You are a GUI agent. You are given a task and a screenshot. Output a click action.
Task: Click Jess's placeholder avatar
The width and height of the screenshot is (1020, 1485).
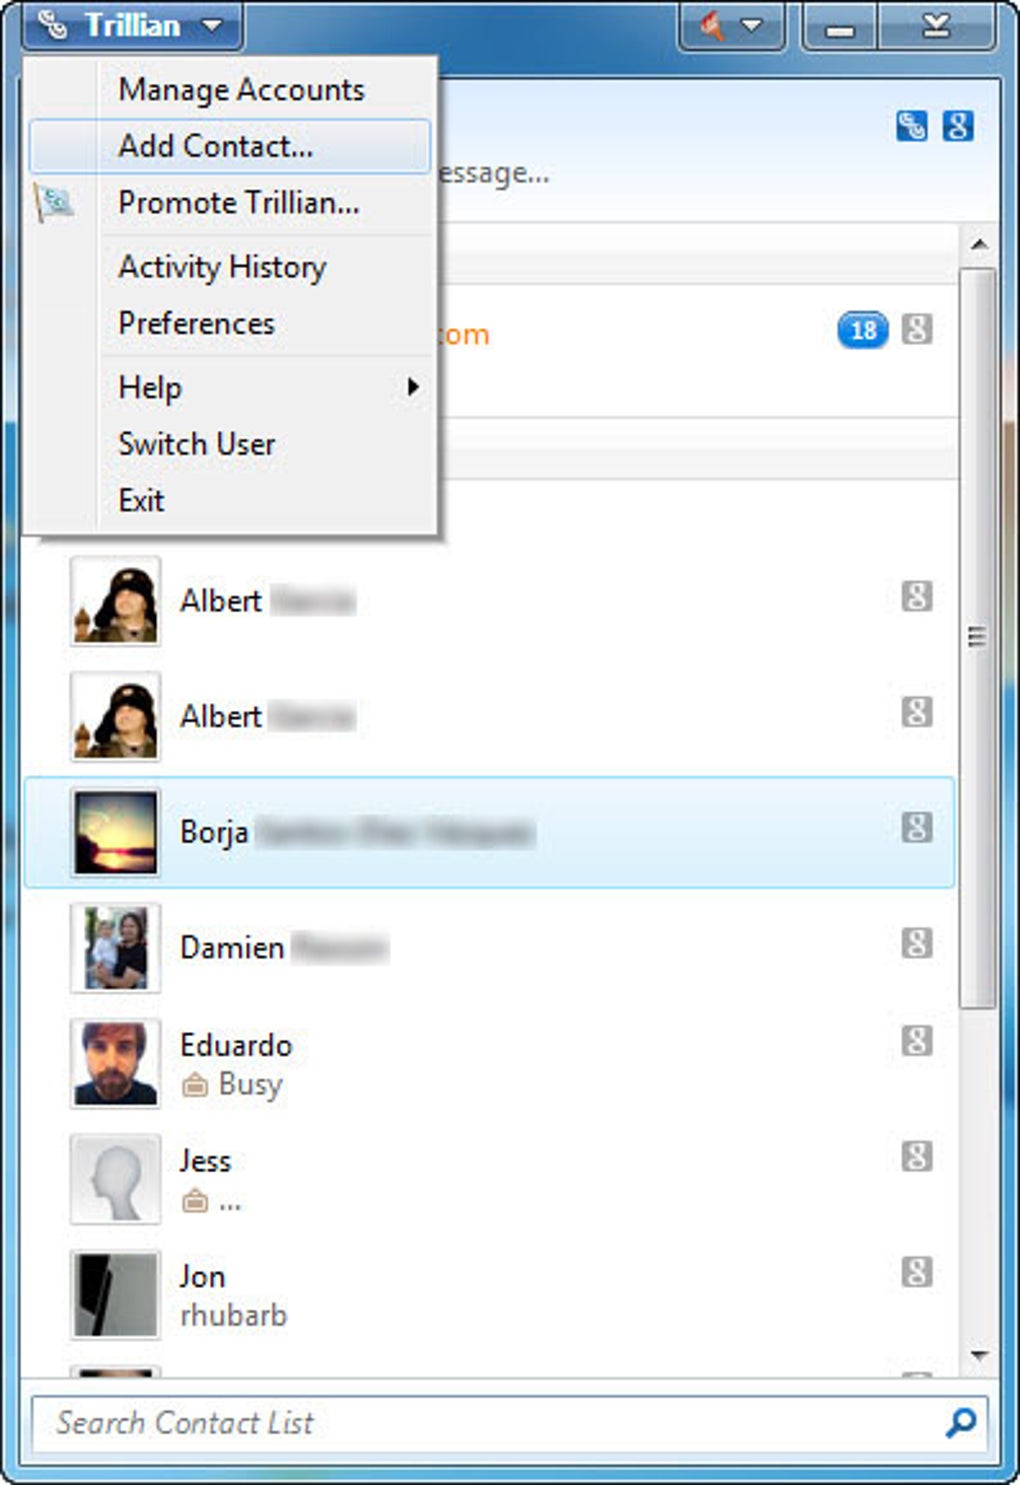pos(115,1179)
